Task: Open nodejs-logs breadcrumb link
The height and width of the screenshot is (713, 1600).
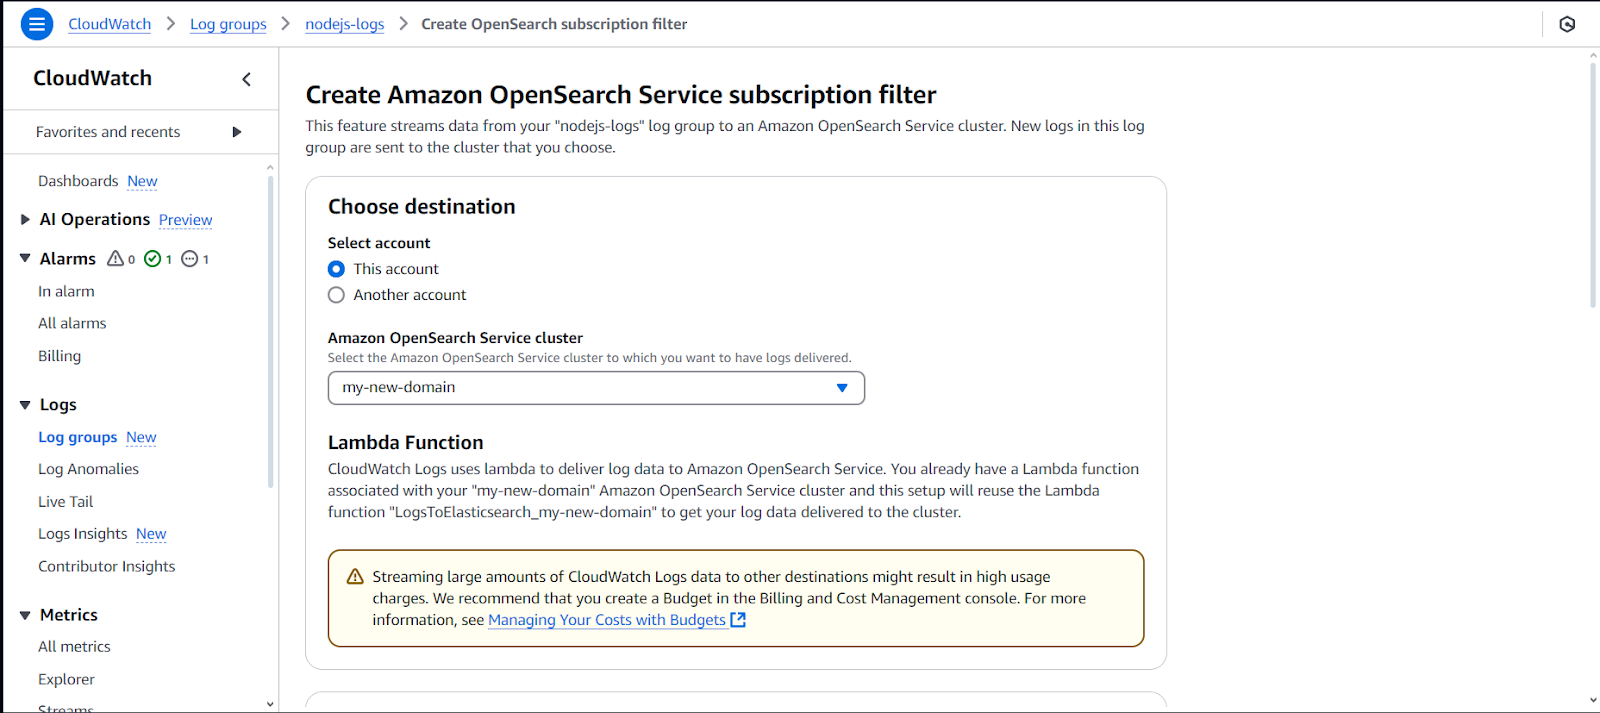Action: [x=345, y=24]
